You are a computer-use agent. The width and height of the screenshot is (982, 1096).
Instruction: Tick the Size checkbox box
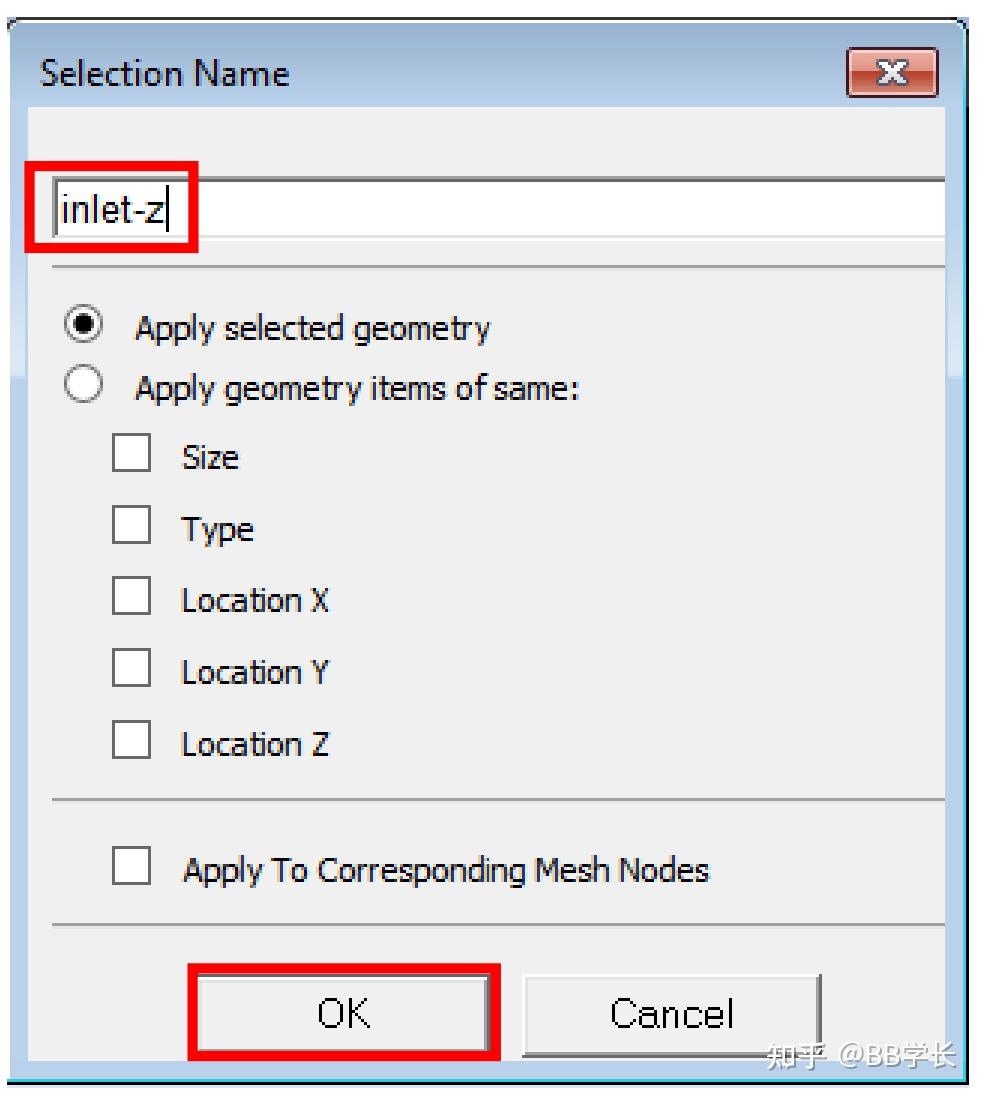point(131,455)
